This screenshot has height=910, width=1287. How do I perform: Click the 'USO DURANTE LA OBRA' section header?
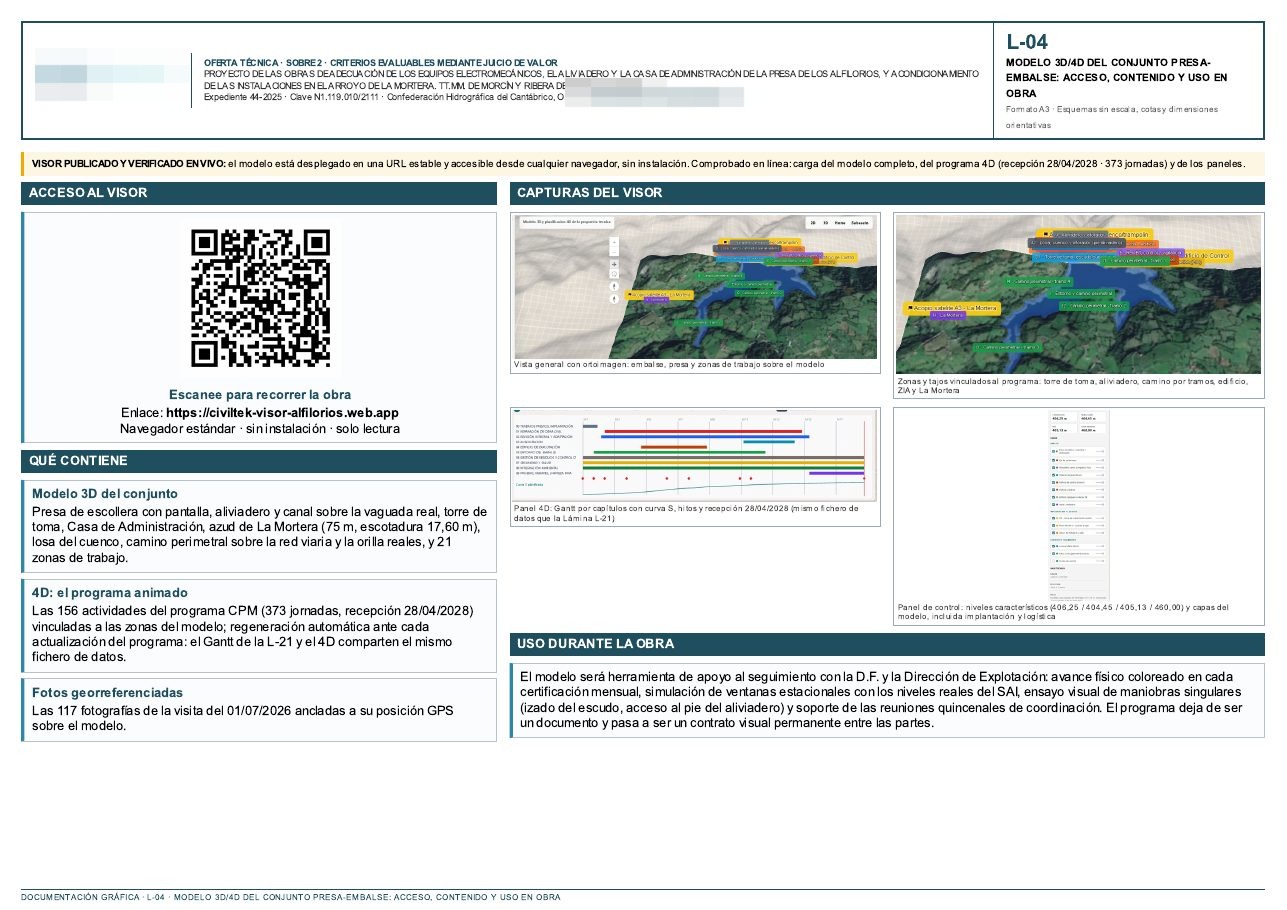pyautogui.click(x=887, y=643)
